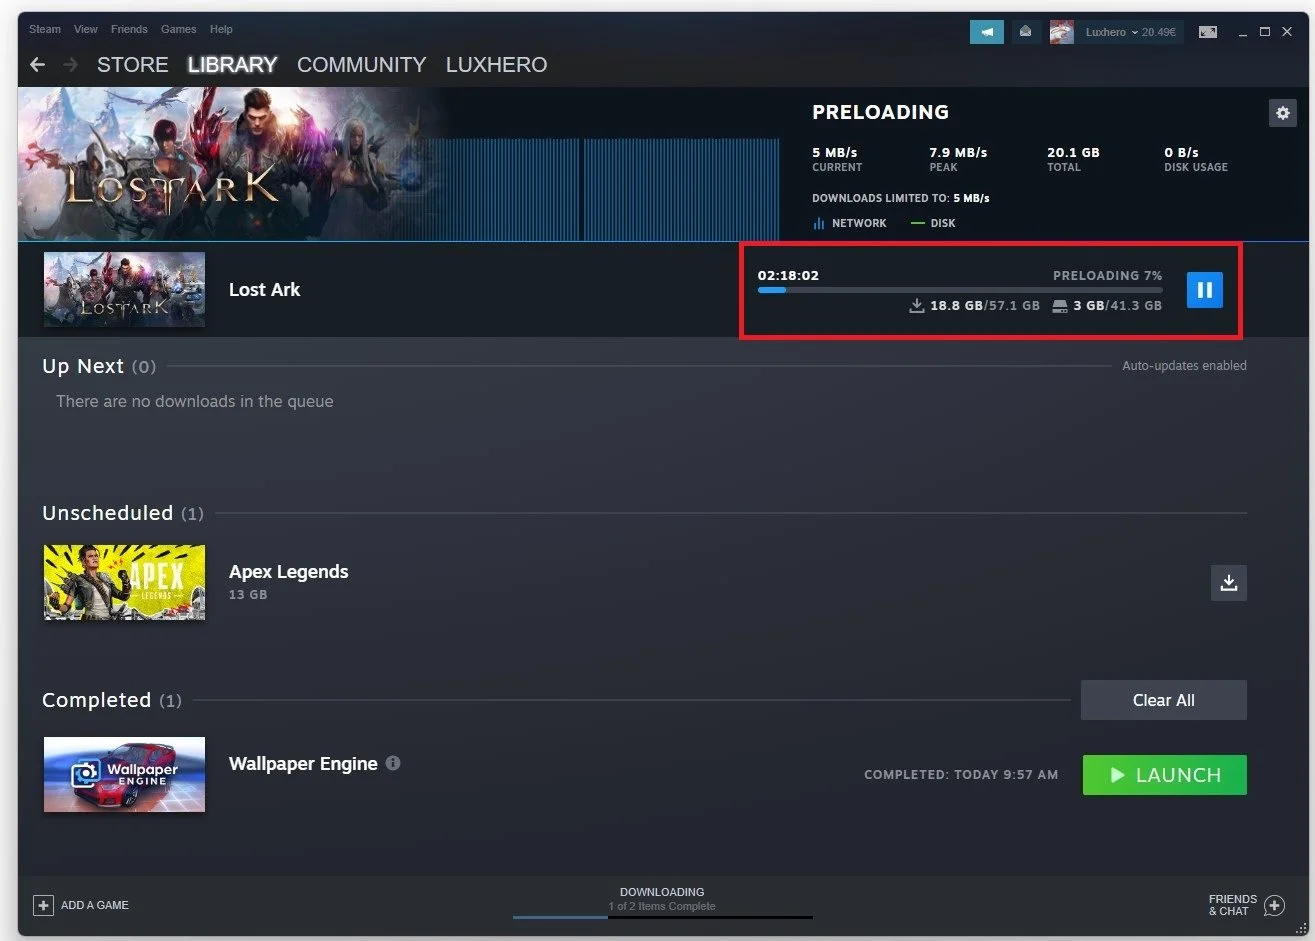Viewport: 1315px width, 941px height.
Task: Click the friends chat plus bubble icon
Action: tap(1274, 906)
